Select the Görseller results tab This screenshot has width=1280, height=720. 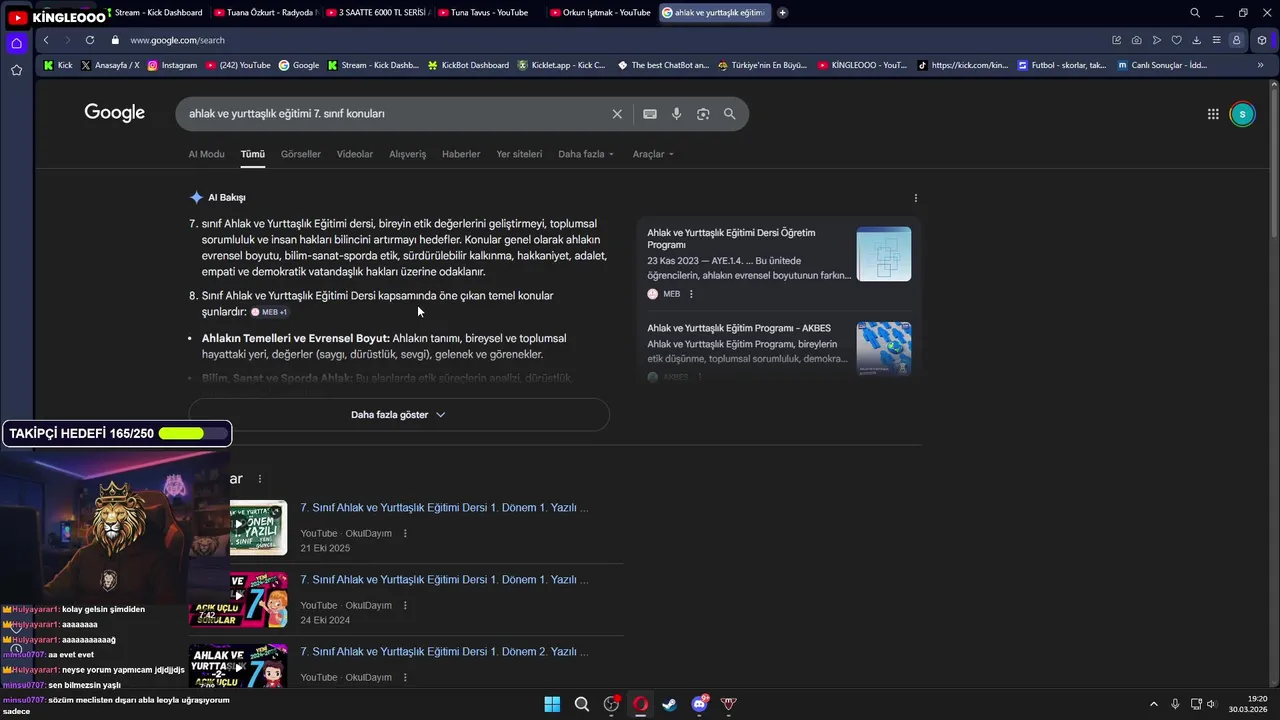point(301,154)
